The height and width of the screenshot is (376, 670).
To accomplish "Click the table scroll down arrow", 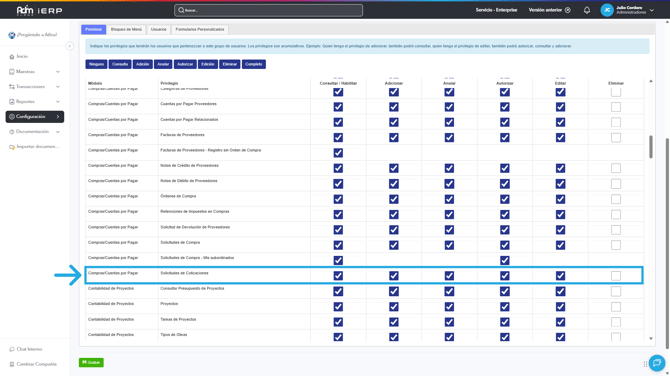I will pos(651,338).
